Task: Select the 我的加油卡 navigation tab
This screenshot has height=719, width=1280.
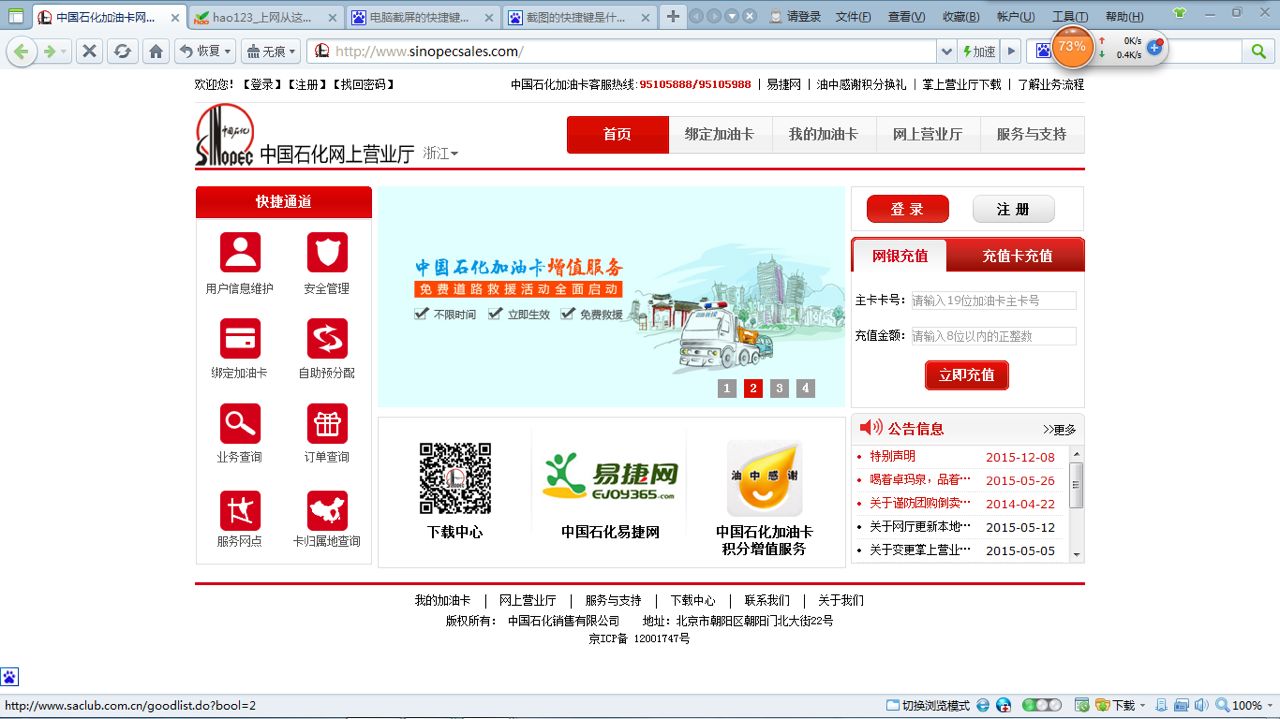Action: point(823,134)
